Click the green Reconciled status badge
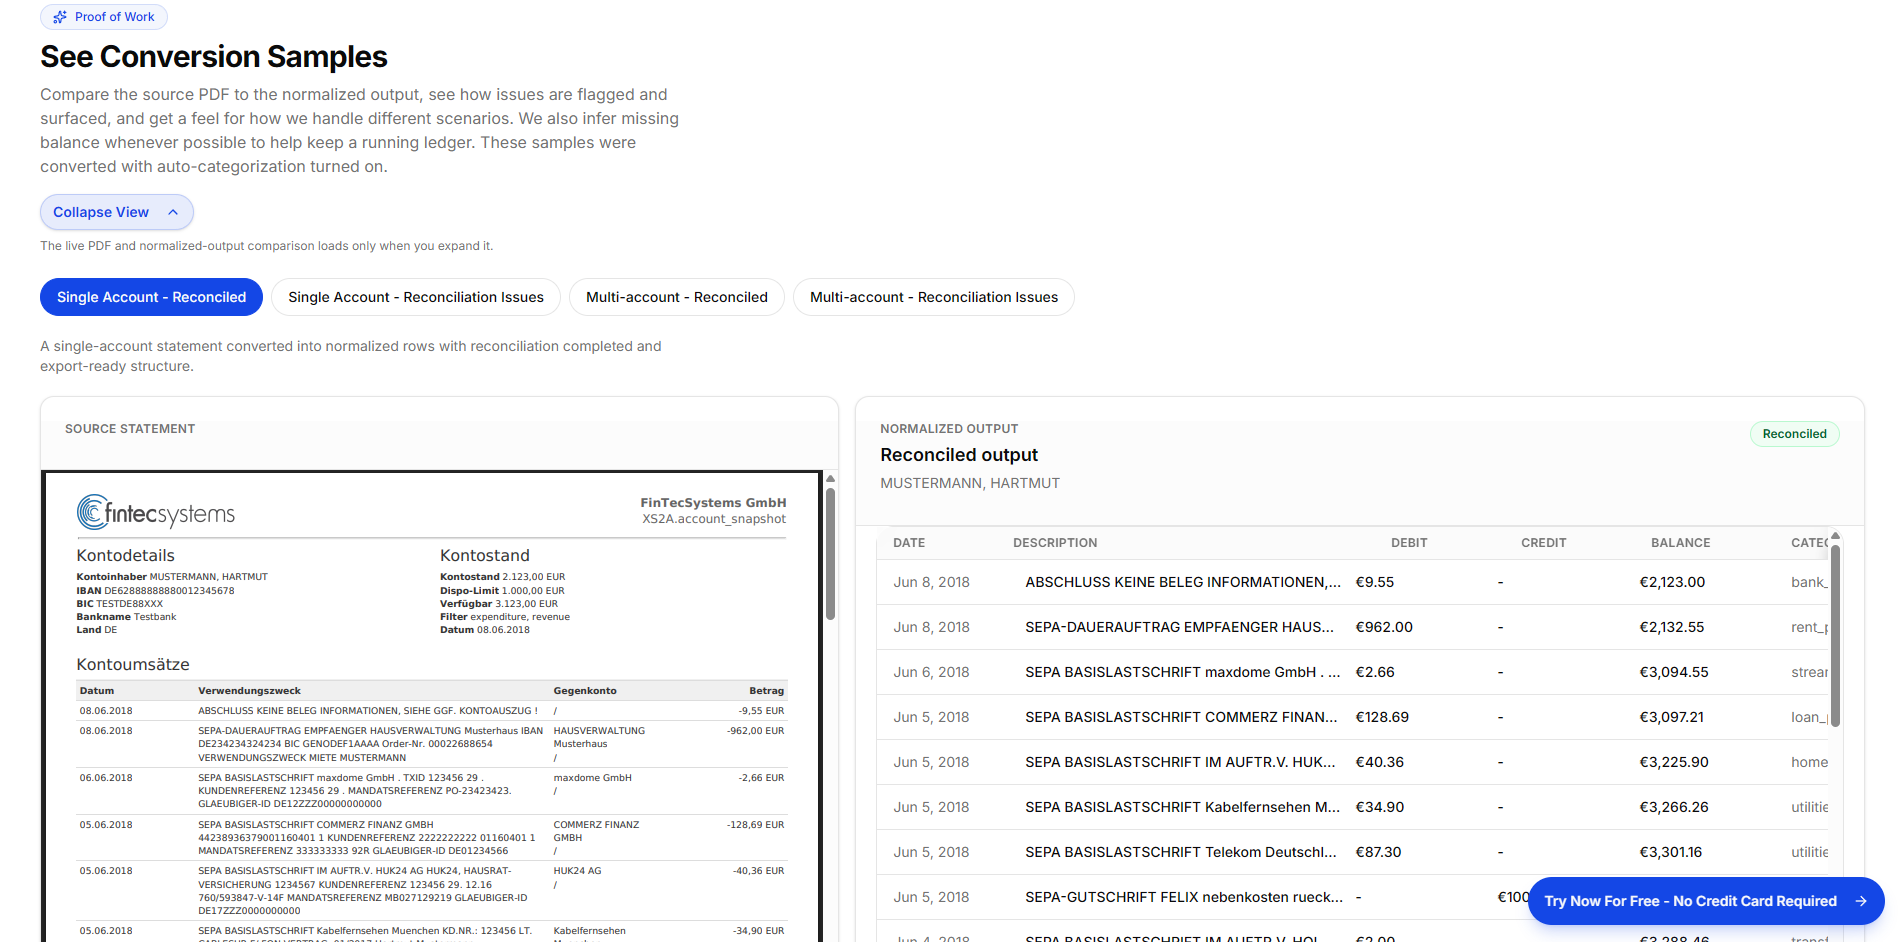This screenshot has height=942, width=1901. (1794, 434)
